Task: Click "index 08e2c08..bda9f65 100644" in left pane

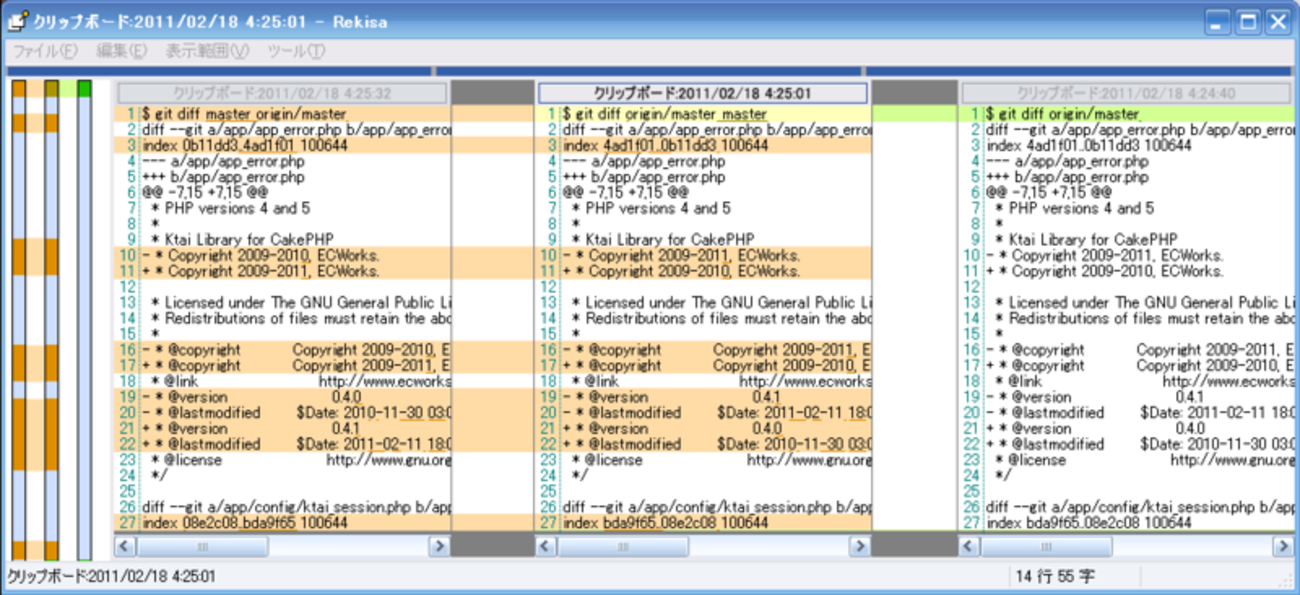Action: (244, 523)
